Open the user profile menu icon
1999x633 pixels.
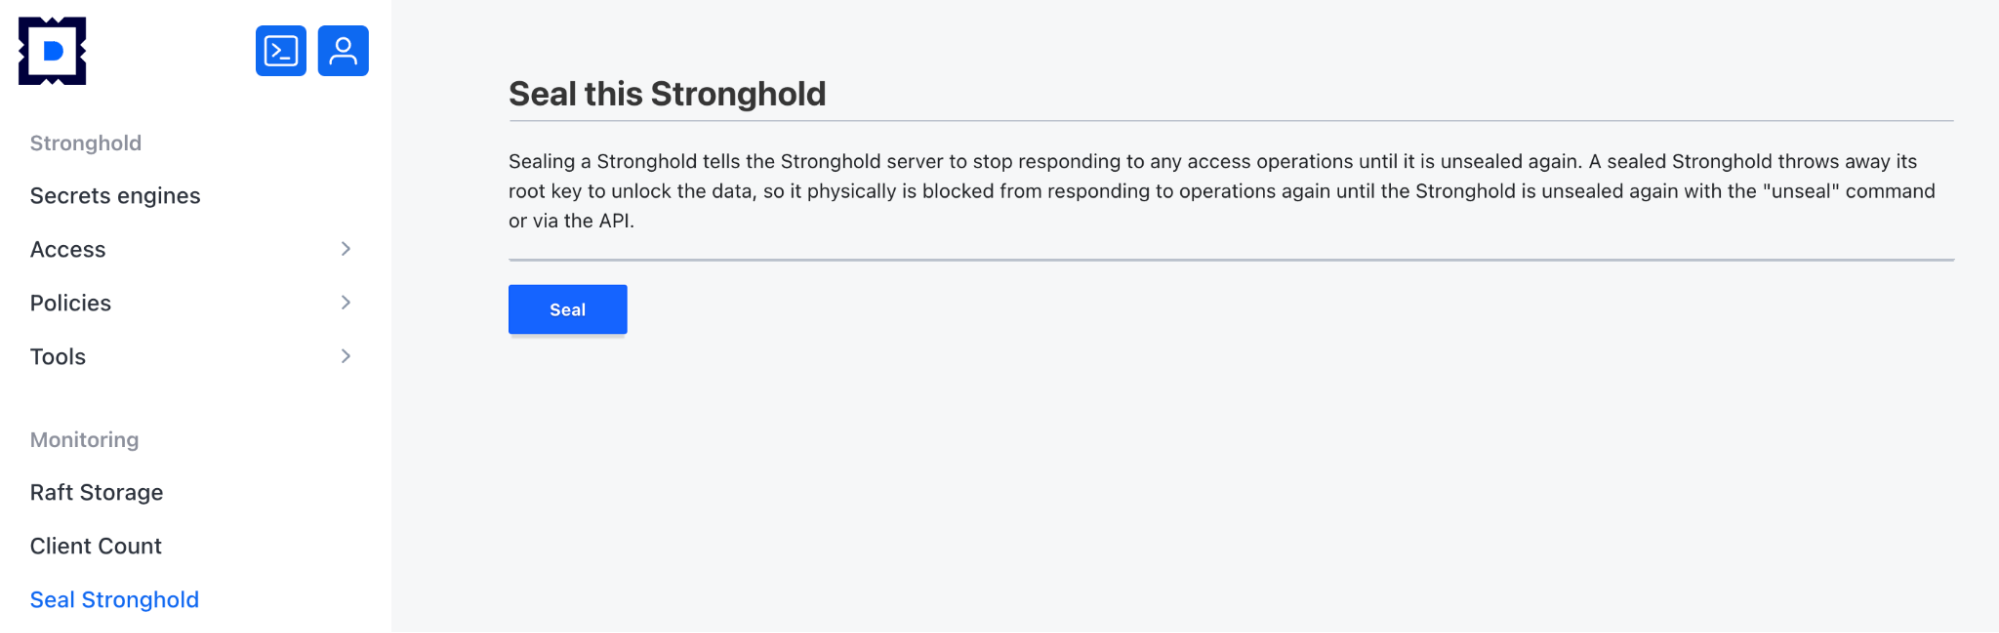343,51
